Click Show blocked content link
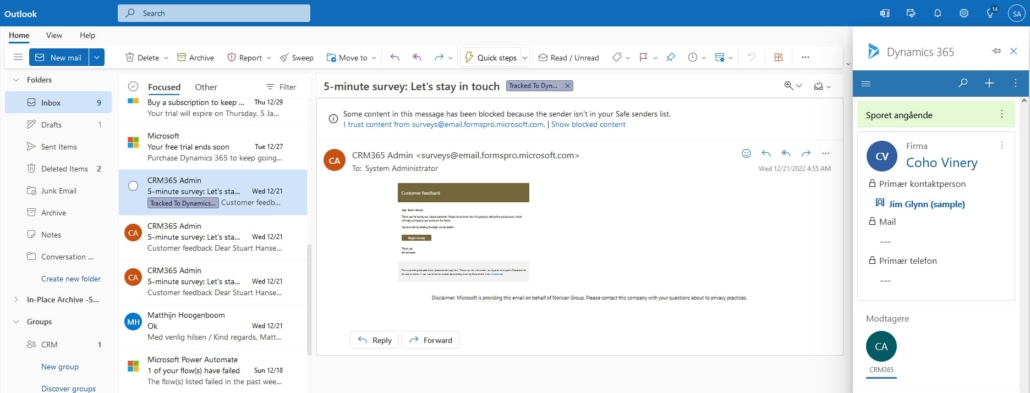The image size is (1030, 393). (588, 124)
